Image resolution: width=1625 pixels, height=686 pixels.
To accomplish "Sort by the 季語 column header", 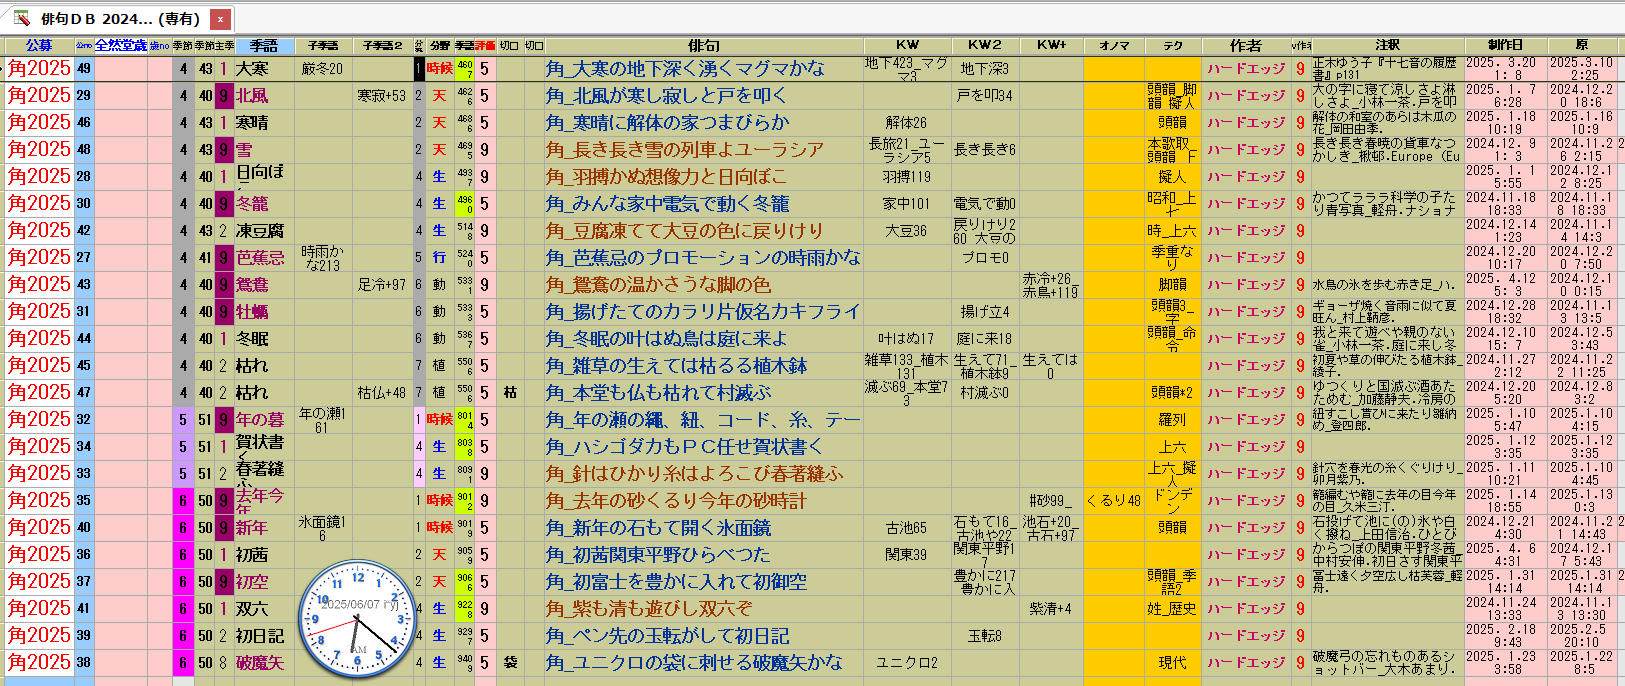I will [264, 45].
